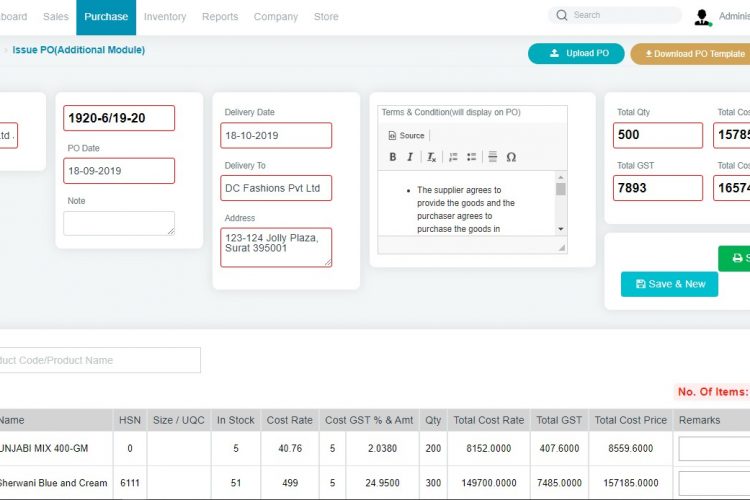
Task: Click quantity value 300
Action: click(433, 483)
